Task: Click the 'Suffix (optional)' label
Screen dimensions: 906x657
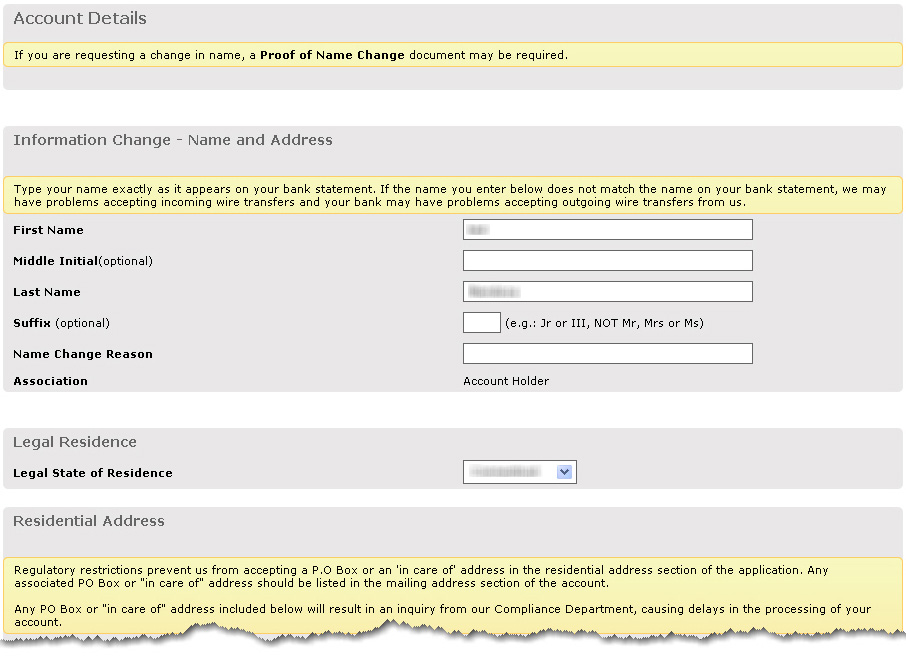Action: tap(61, 323)
